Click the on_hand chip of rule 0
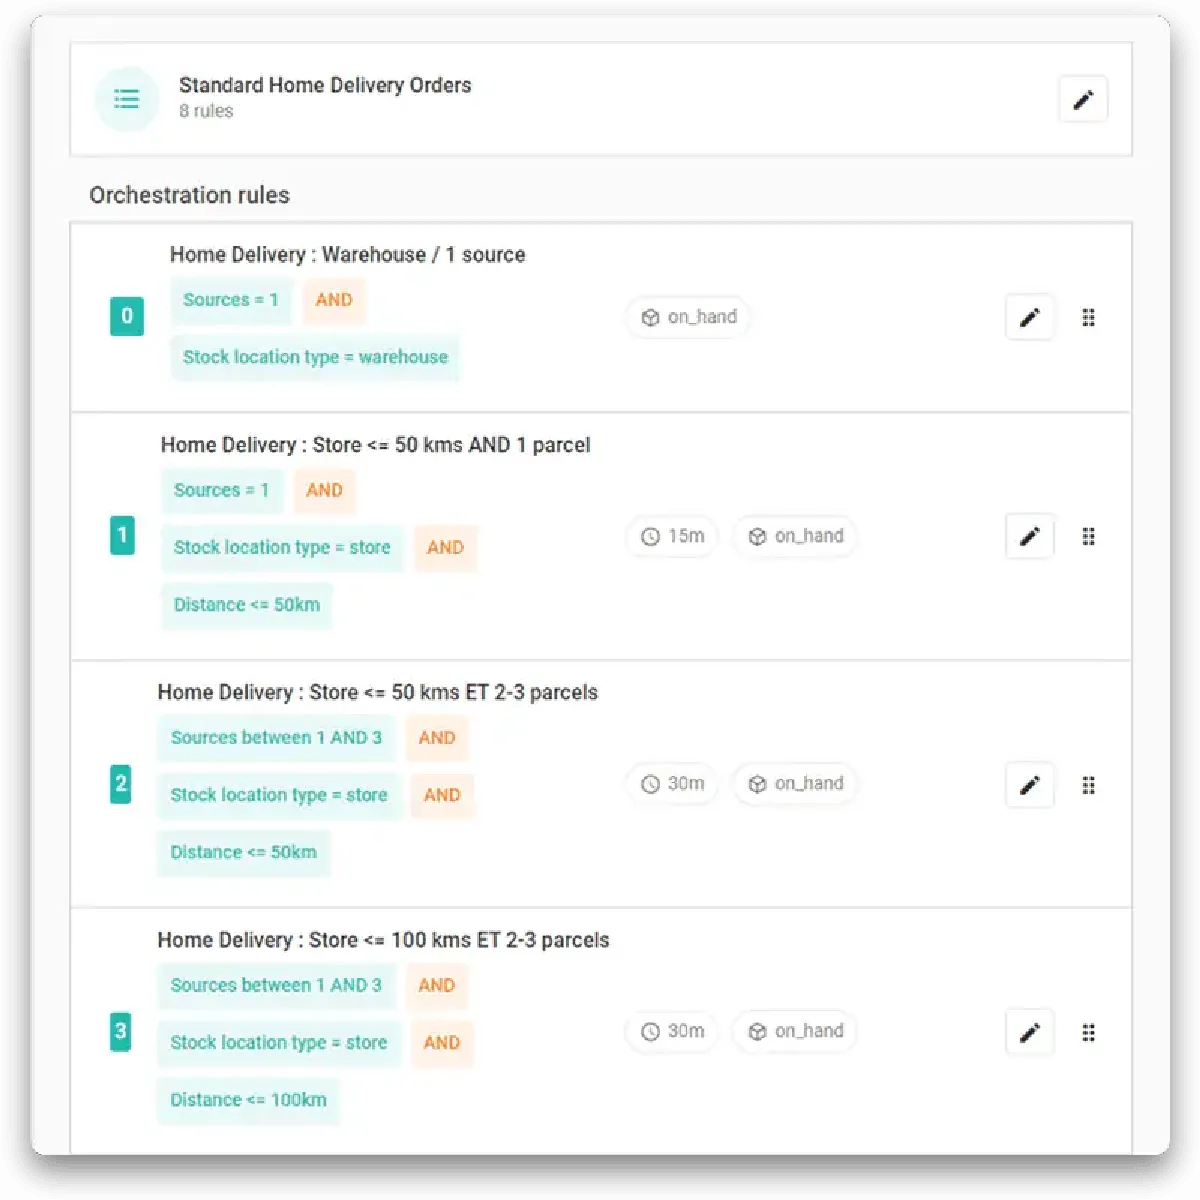The width and height of the screenshot is (1200, 1200). point(689,317)
